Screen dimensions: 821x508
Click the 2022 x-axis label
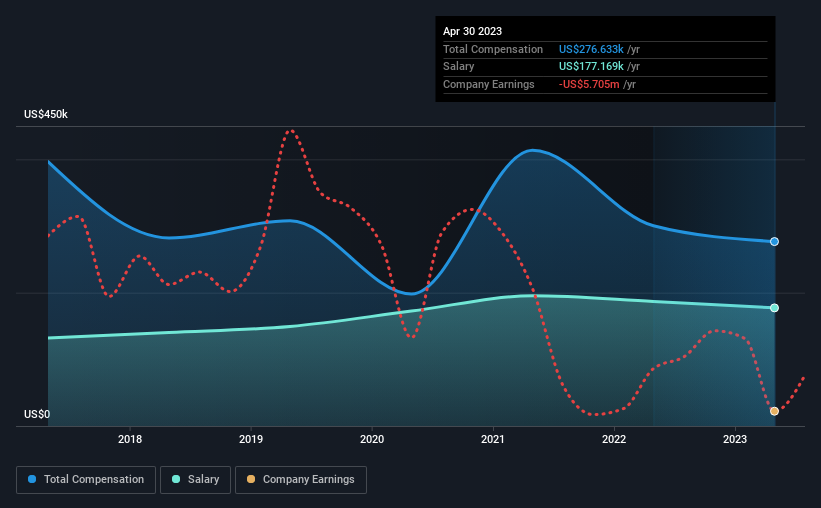(x=614, y=439)
